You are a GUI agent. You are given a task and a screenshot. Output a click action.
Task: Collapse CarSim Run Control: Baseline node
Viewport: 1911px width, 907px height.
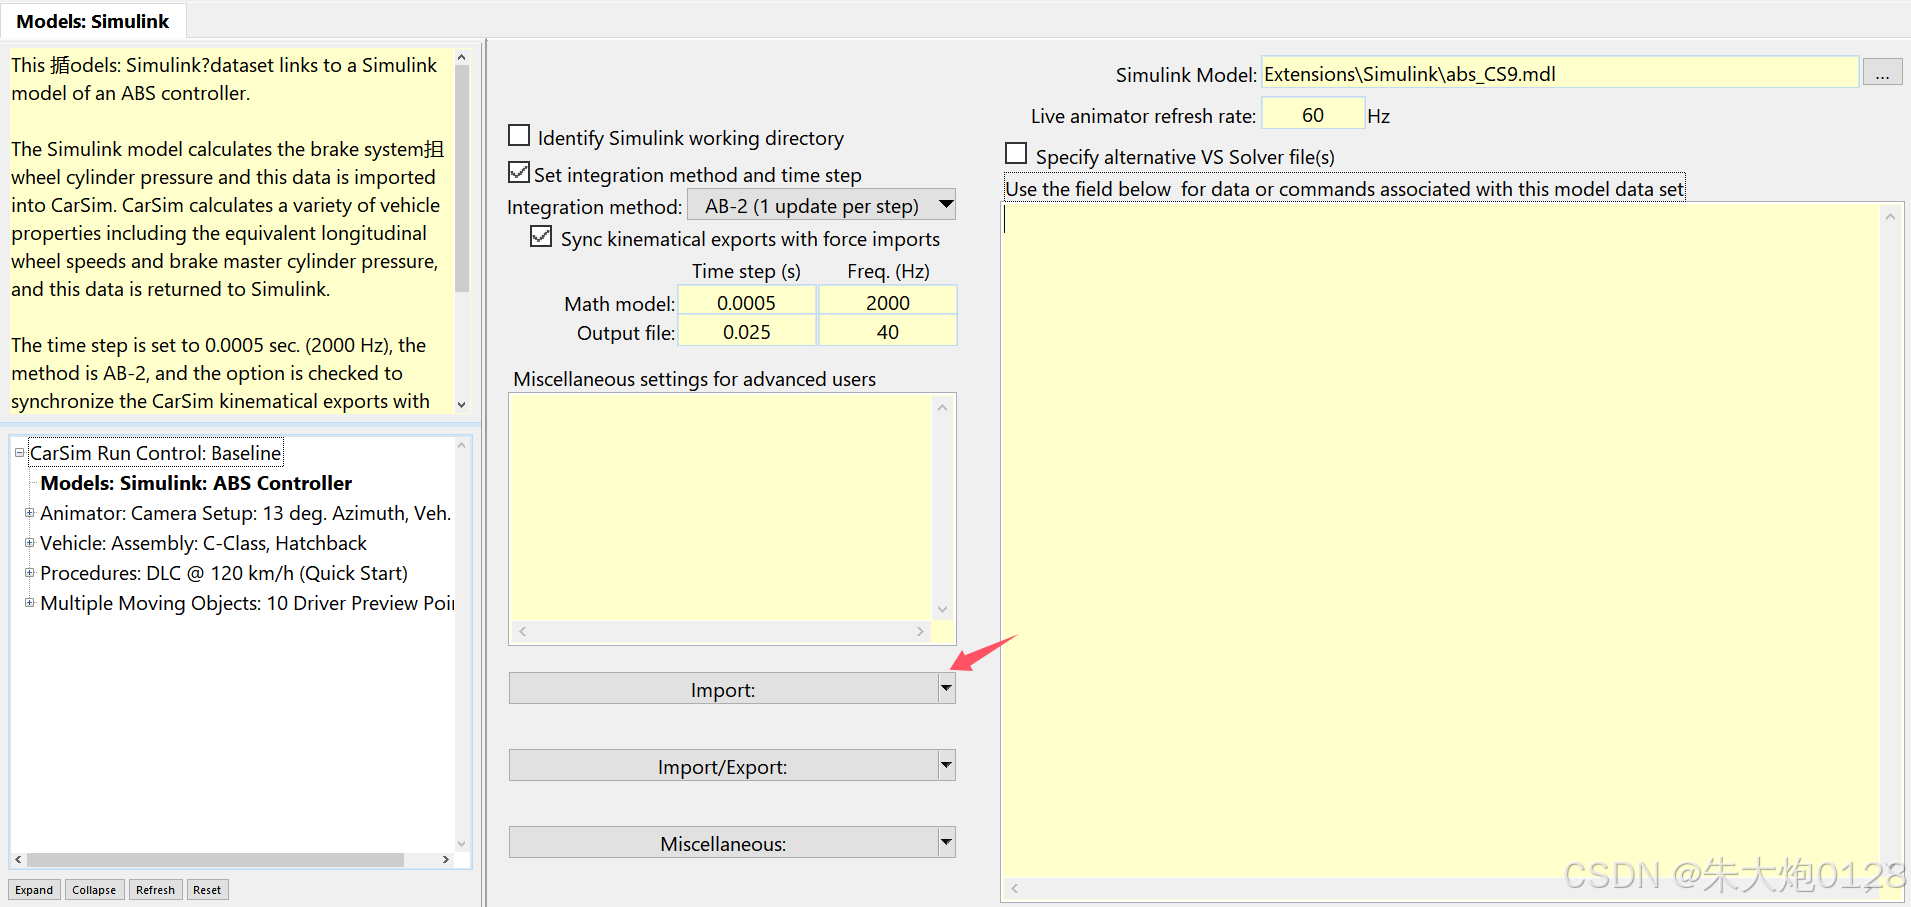(x=19, y=453)
